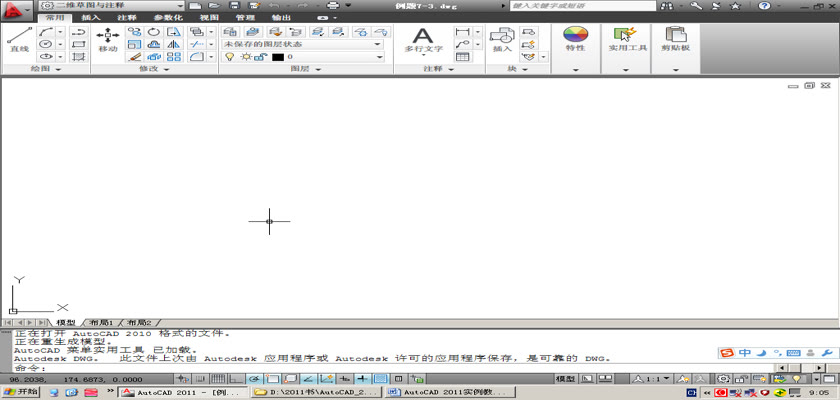
Task: Open the 布局1 layout tab
Action: [x=101, y=323]
